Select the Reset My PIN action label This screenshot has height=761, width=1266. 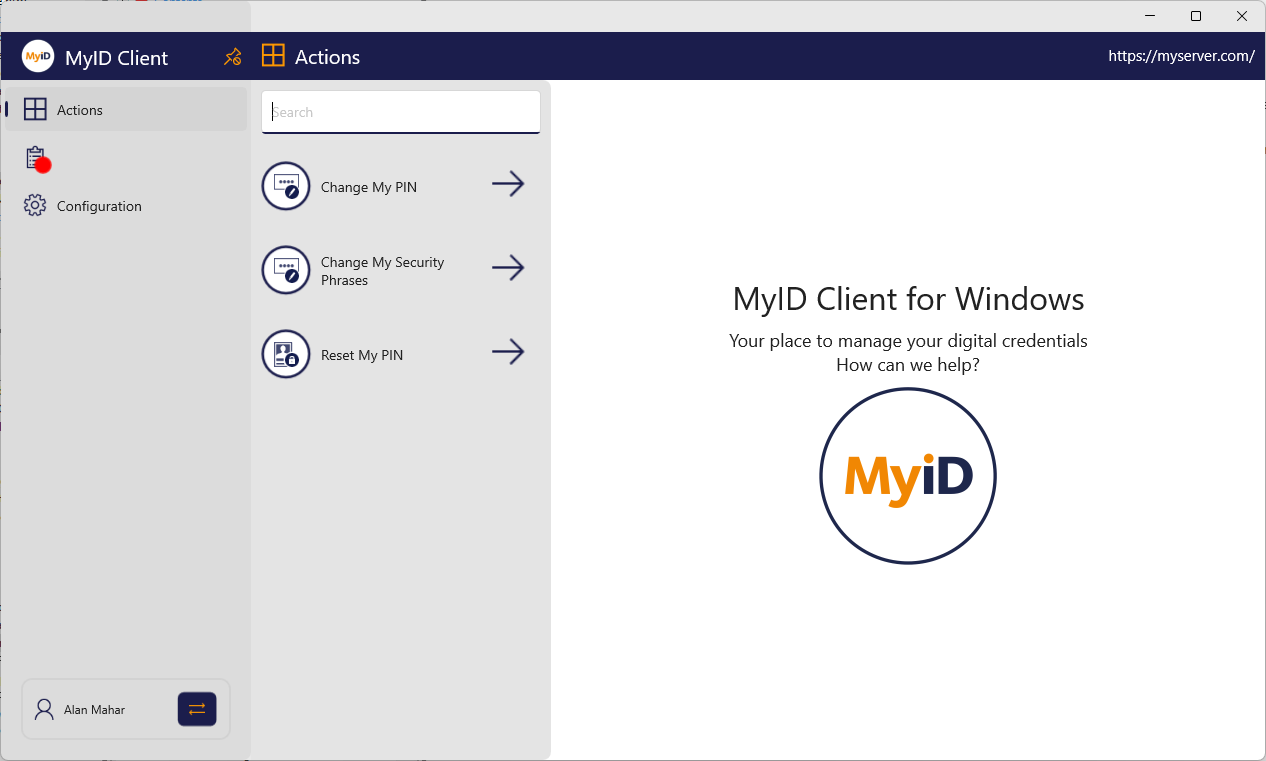362,355
